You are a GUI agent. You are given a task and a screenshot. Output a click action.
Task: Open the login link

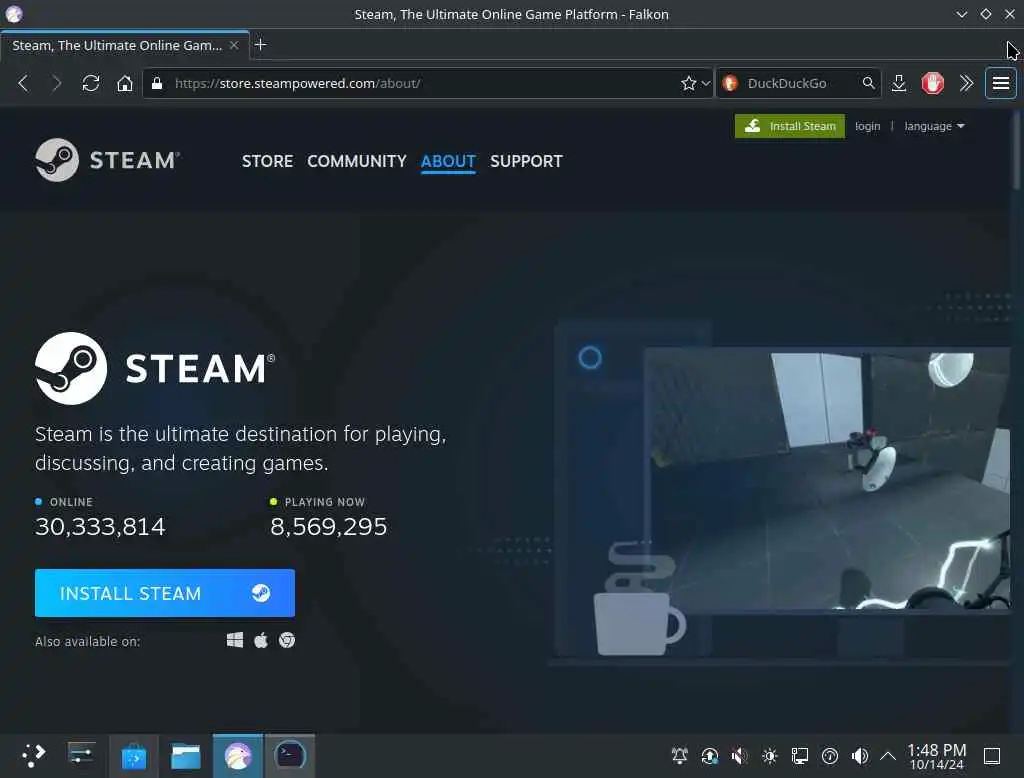(867, 126)
